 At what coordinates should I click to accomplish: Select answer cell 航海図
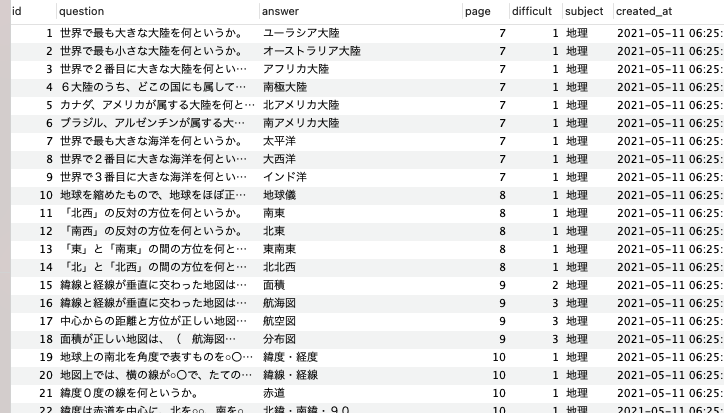(279, 304)
